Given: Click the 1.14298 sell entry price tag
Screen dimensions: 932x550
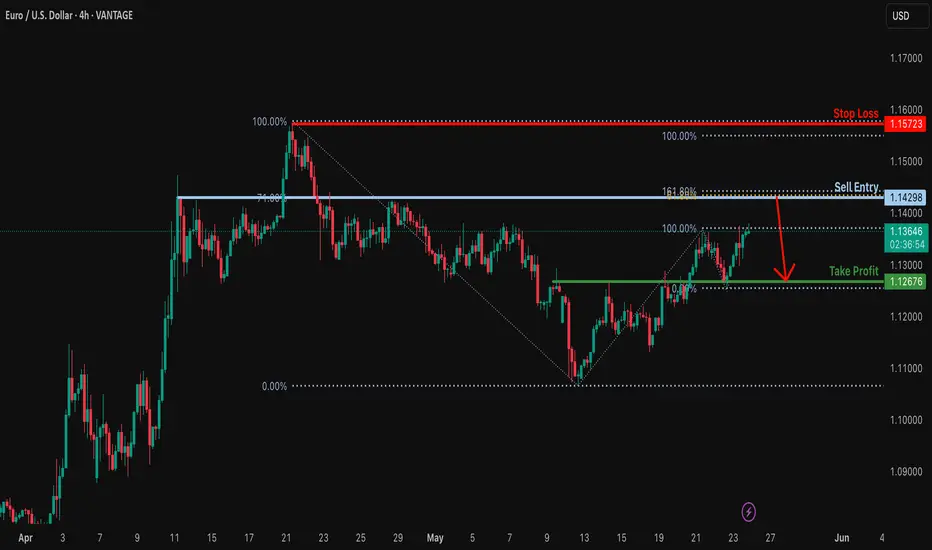Looking at the screenshot, I should coord(905,197).
